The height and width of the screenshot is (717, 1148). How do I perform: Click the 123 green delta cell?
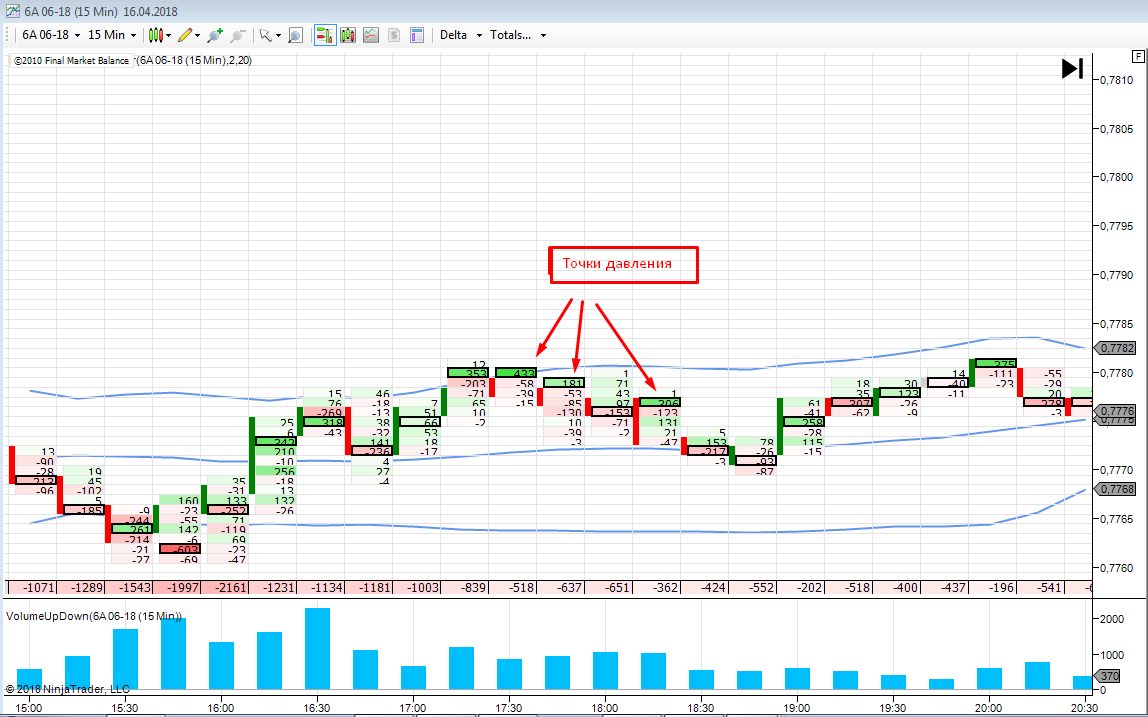coord(899,393)
